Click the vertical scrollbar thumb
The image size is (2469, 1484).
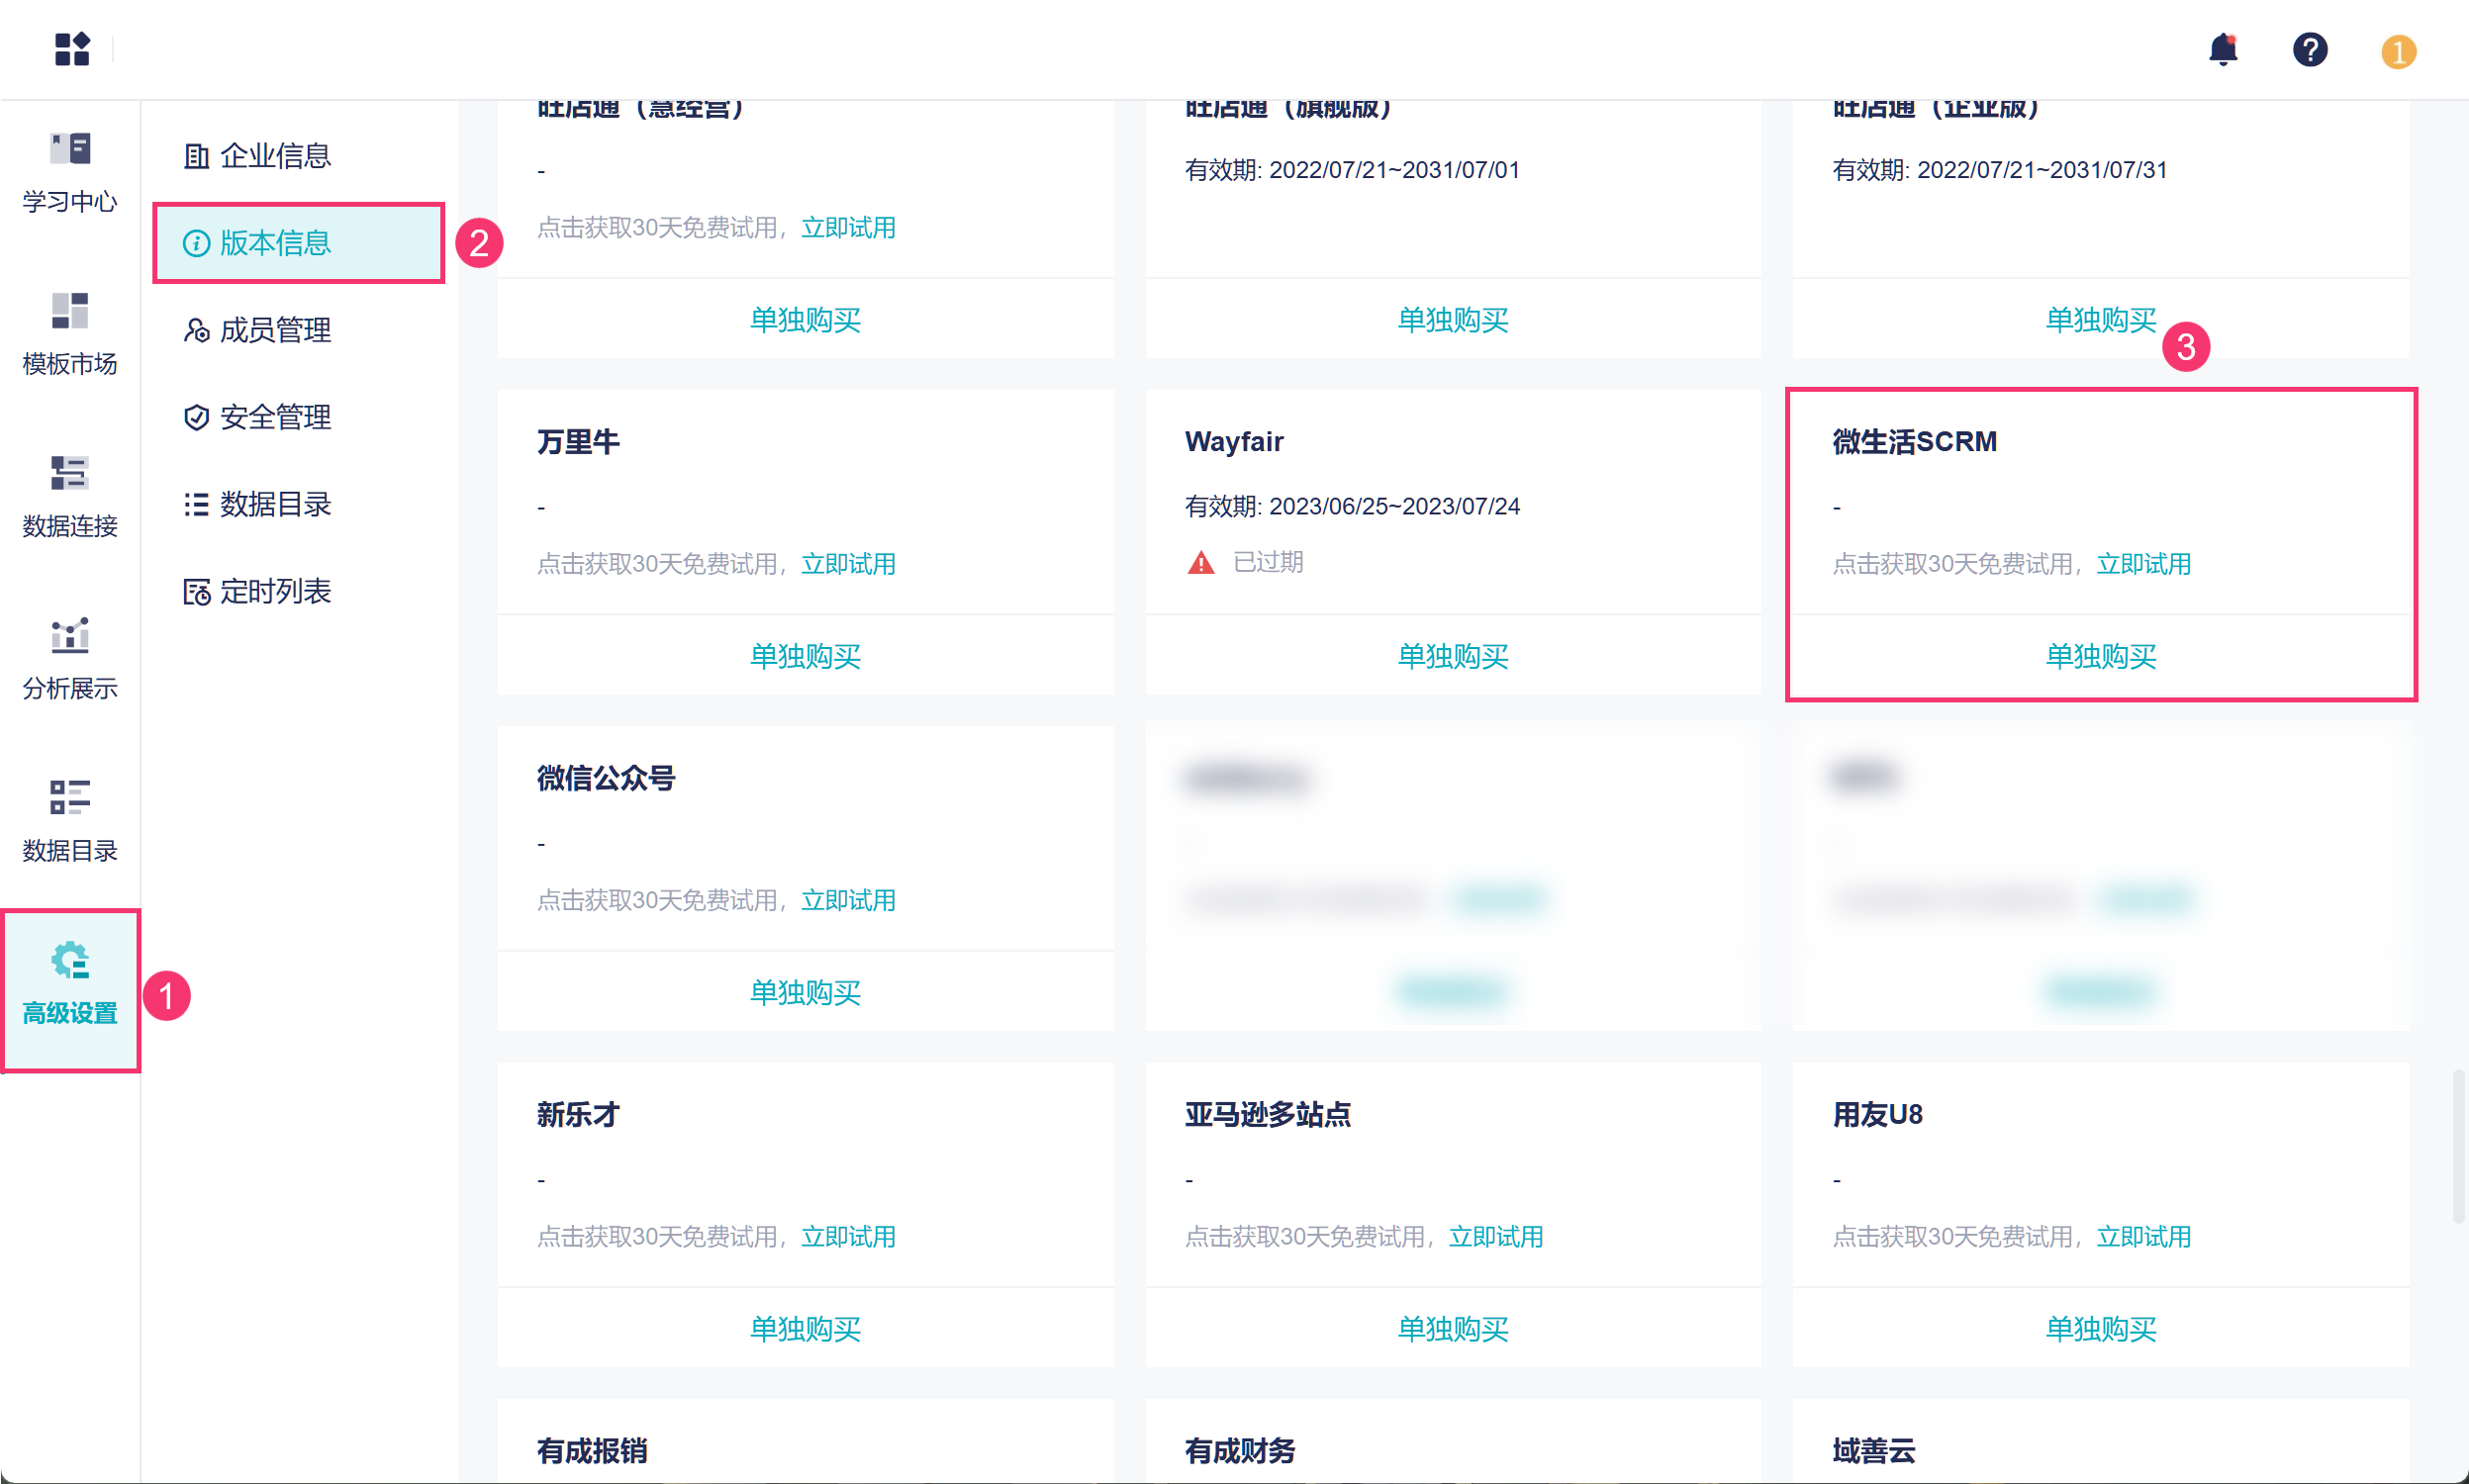point(2457,1146)
